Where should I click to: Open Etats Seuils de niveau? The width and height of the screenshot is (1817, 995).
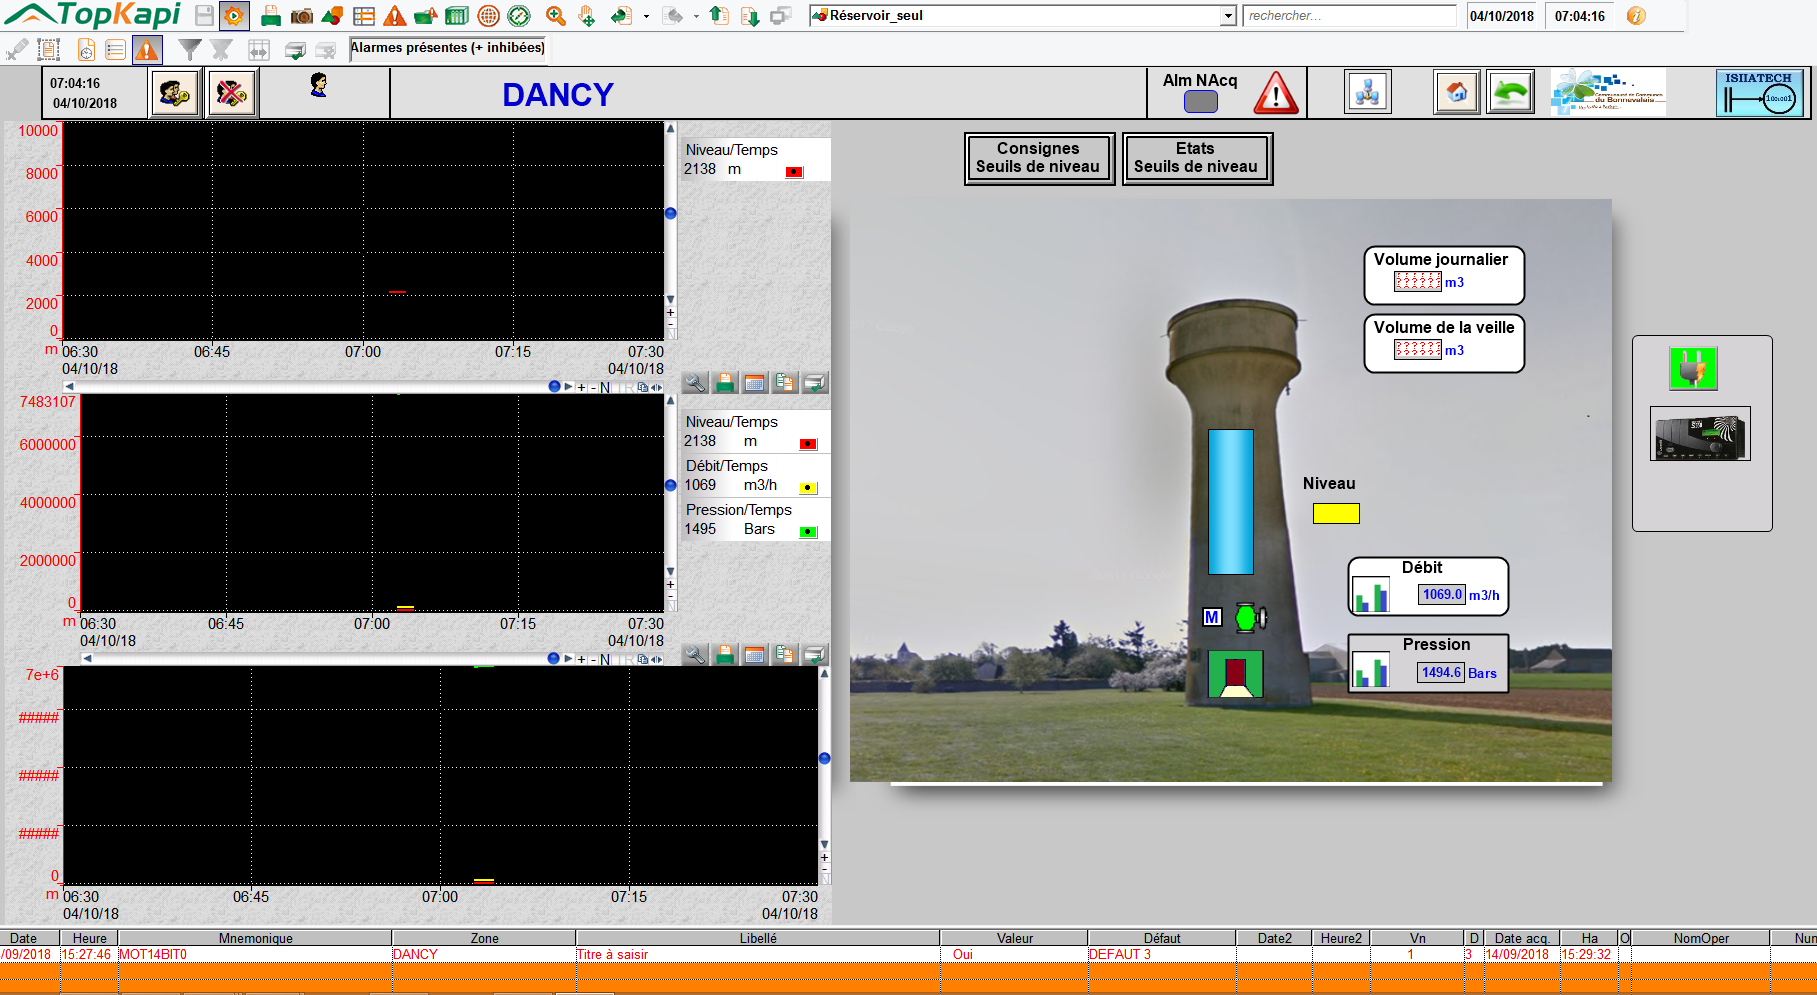coord(1196,158)
